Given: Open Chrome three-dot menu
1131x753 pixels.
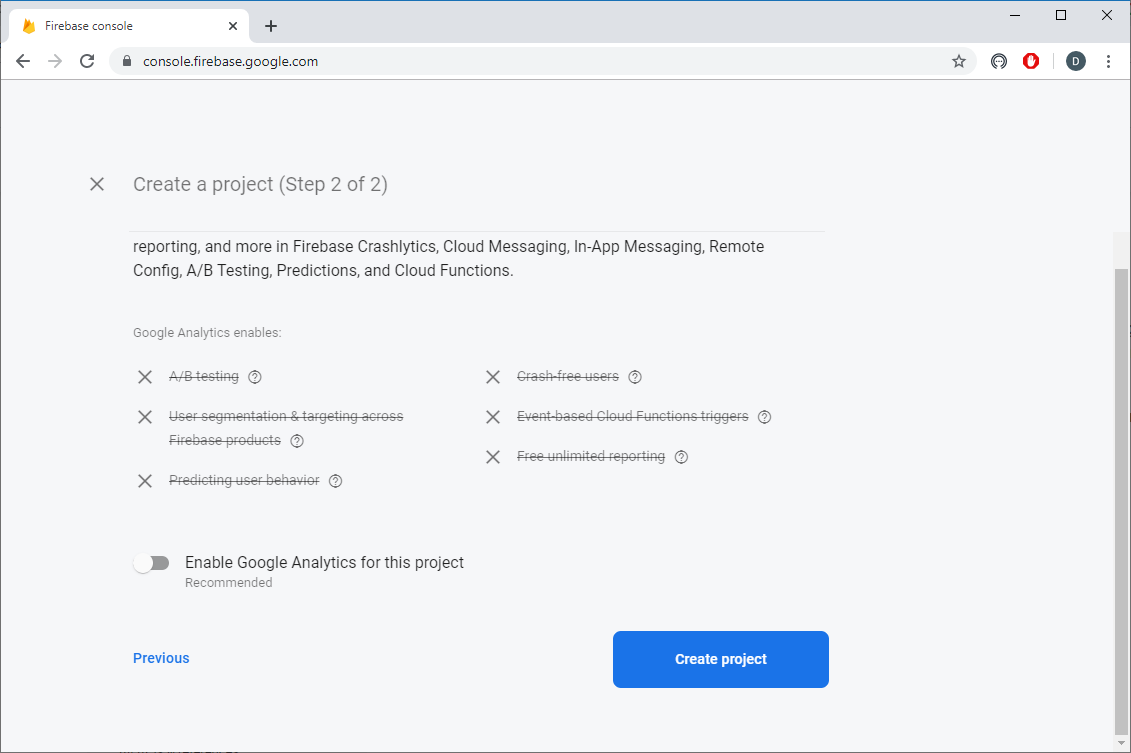Looking at the screenshot, I should click(1108, 61).
